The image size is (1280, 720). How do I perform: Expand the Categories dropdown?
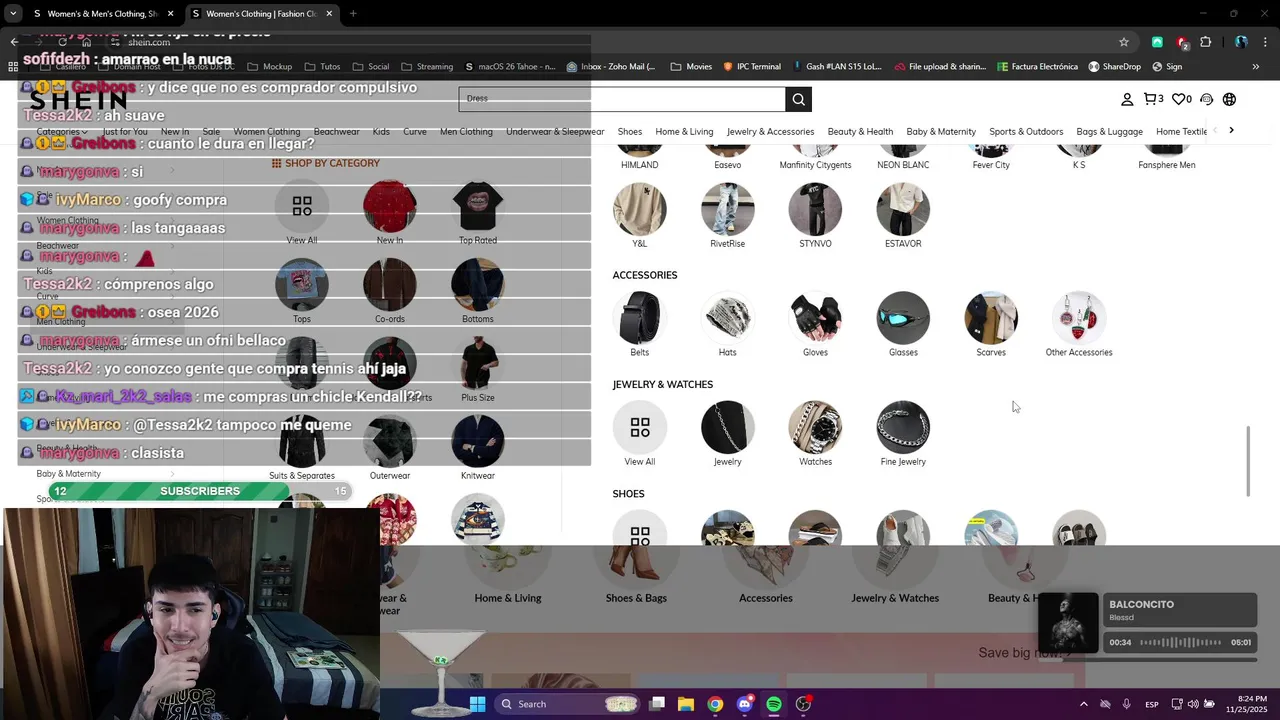[62, 131]
